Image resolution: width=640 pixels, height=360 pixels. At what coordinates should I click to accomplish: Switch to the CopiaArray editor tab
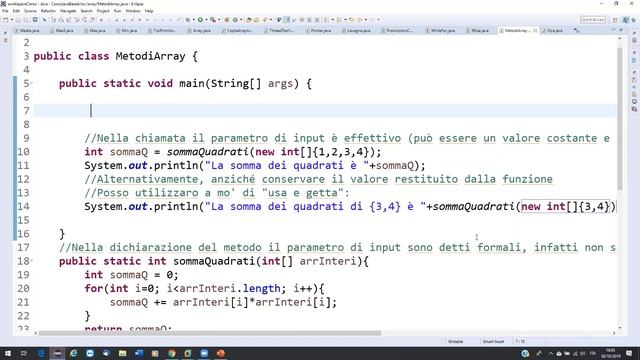coord(238,31)
